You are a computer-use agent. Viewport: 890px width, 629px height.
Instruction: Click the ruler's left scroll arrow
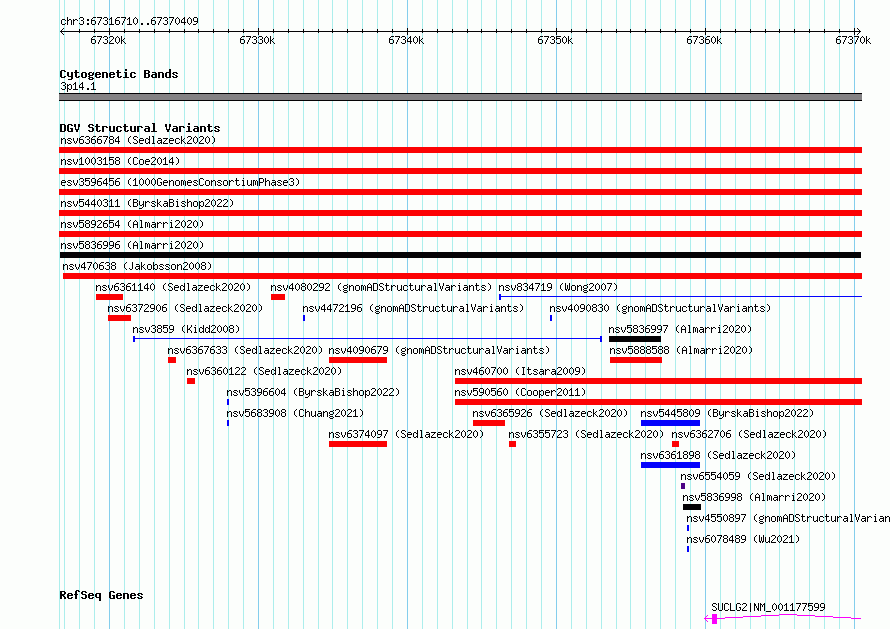[x=62, y=32]
